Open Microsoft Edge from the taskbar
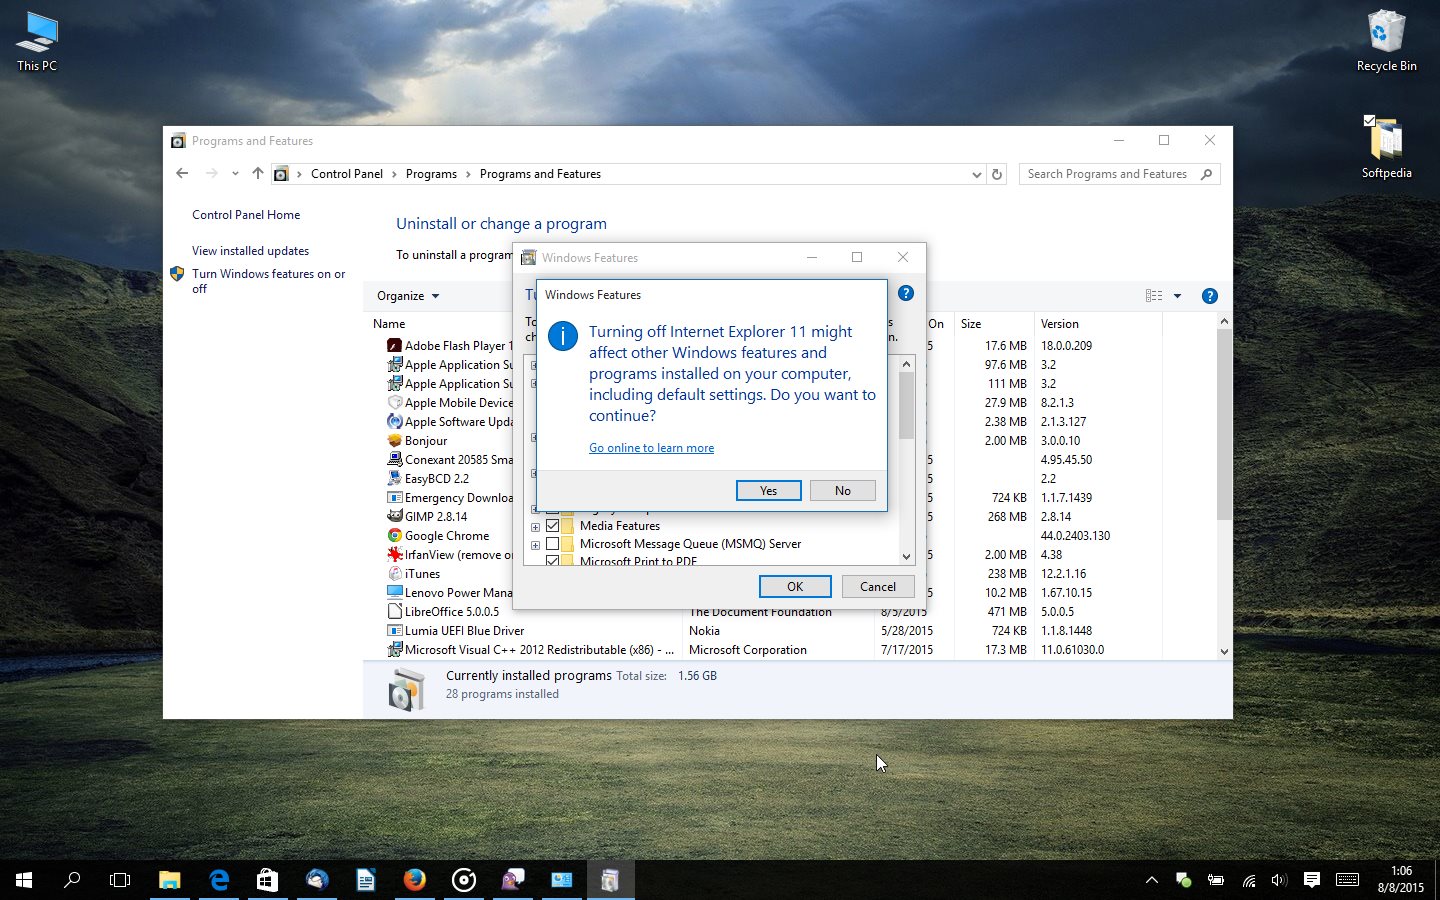The height and width of the screenshot is (900, 1440). coord(218,880)
